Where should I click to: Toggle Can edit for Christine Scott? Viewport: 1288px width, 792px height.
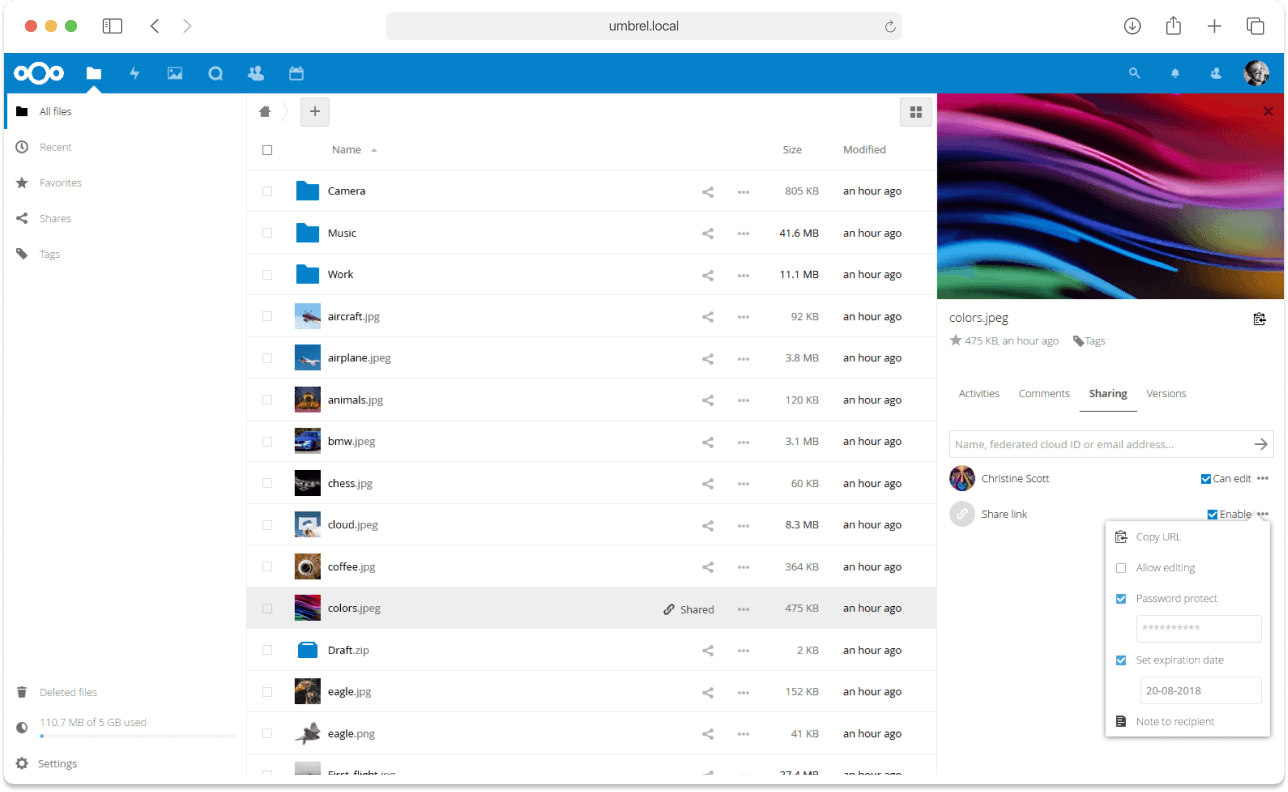(x=1206, y=479)
